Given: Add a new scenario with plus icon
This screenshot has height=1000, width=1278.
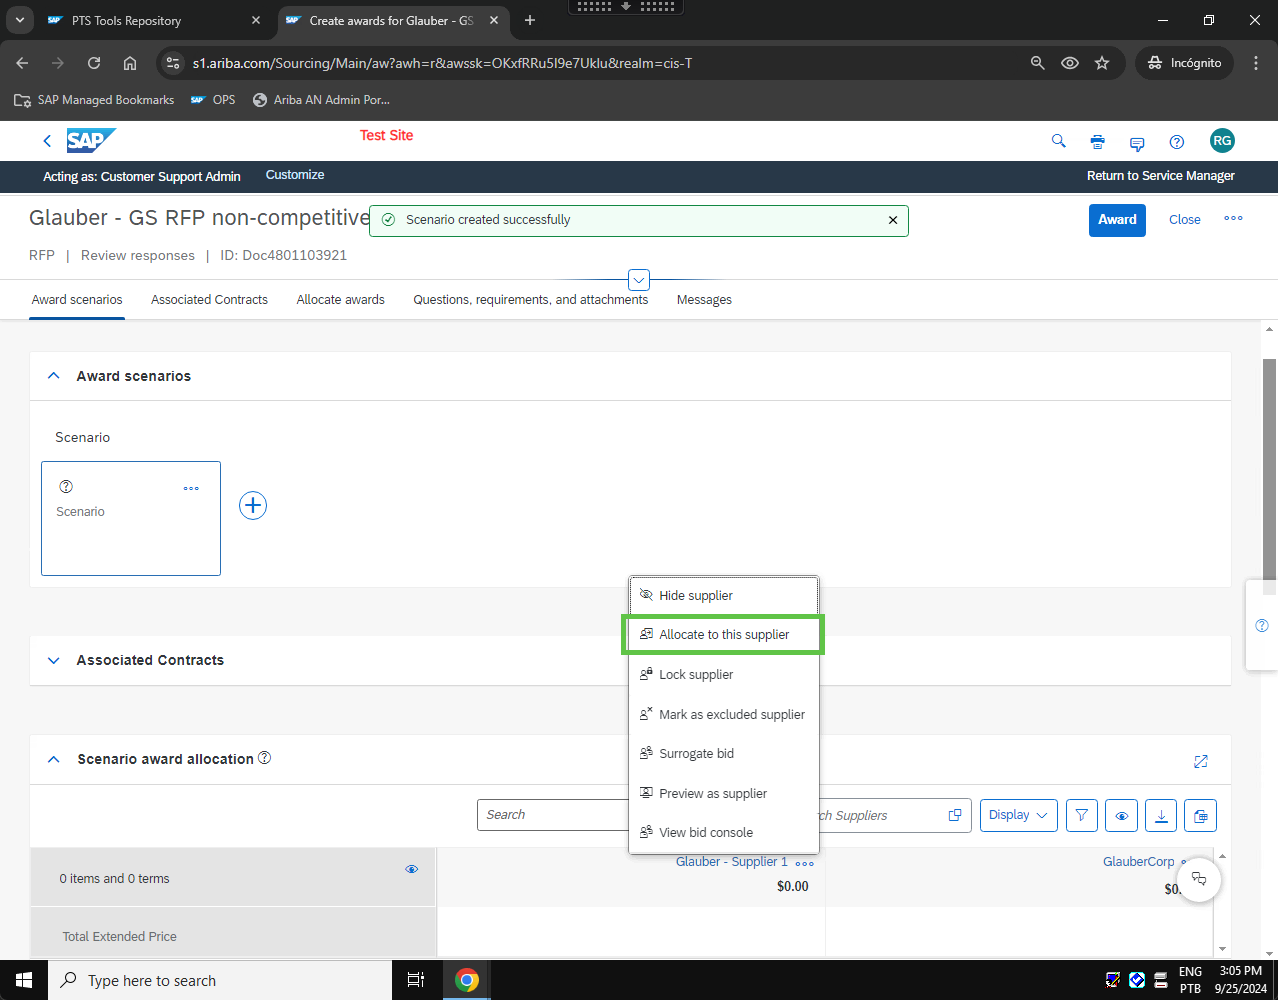Looking at the screenshot, I should point(253,505).
